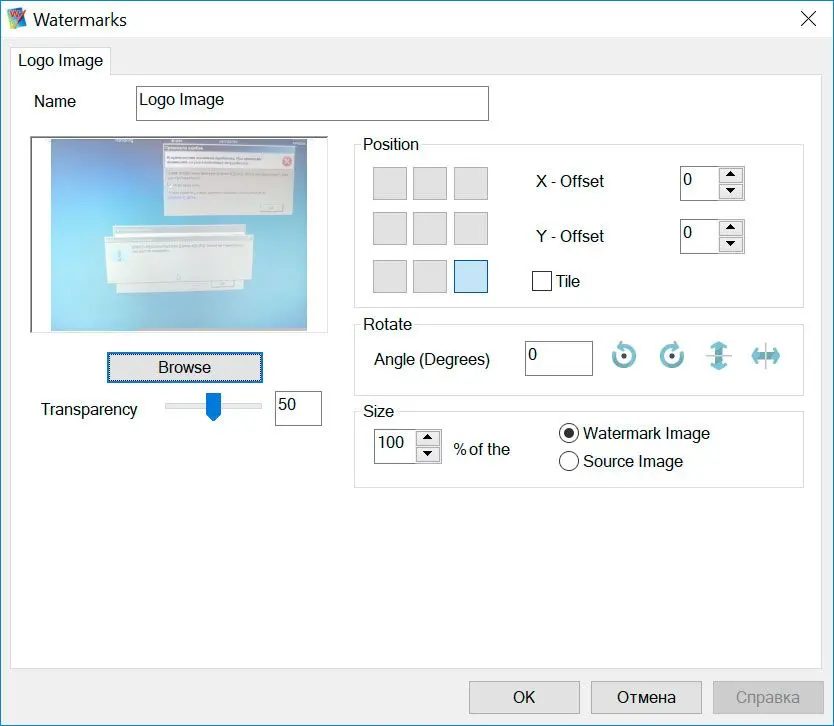Click the X - Offset value field
This screenshot has width=834, height=726.
tap(699, 183)
